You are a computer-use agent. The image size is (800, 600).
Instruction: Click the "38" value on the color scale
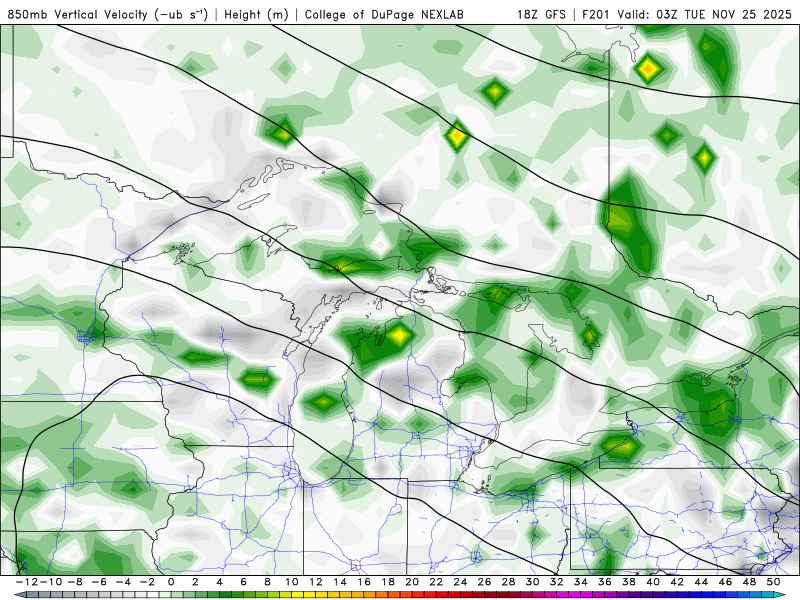coord(629,582)
